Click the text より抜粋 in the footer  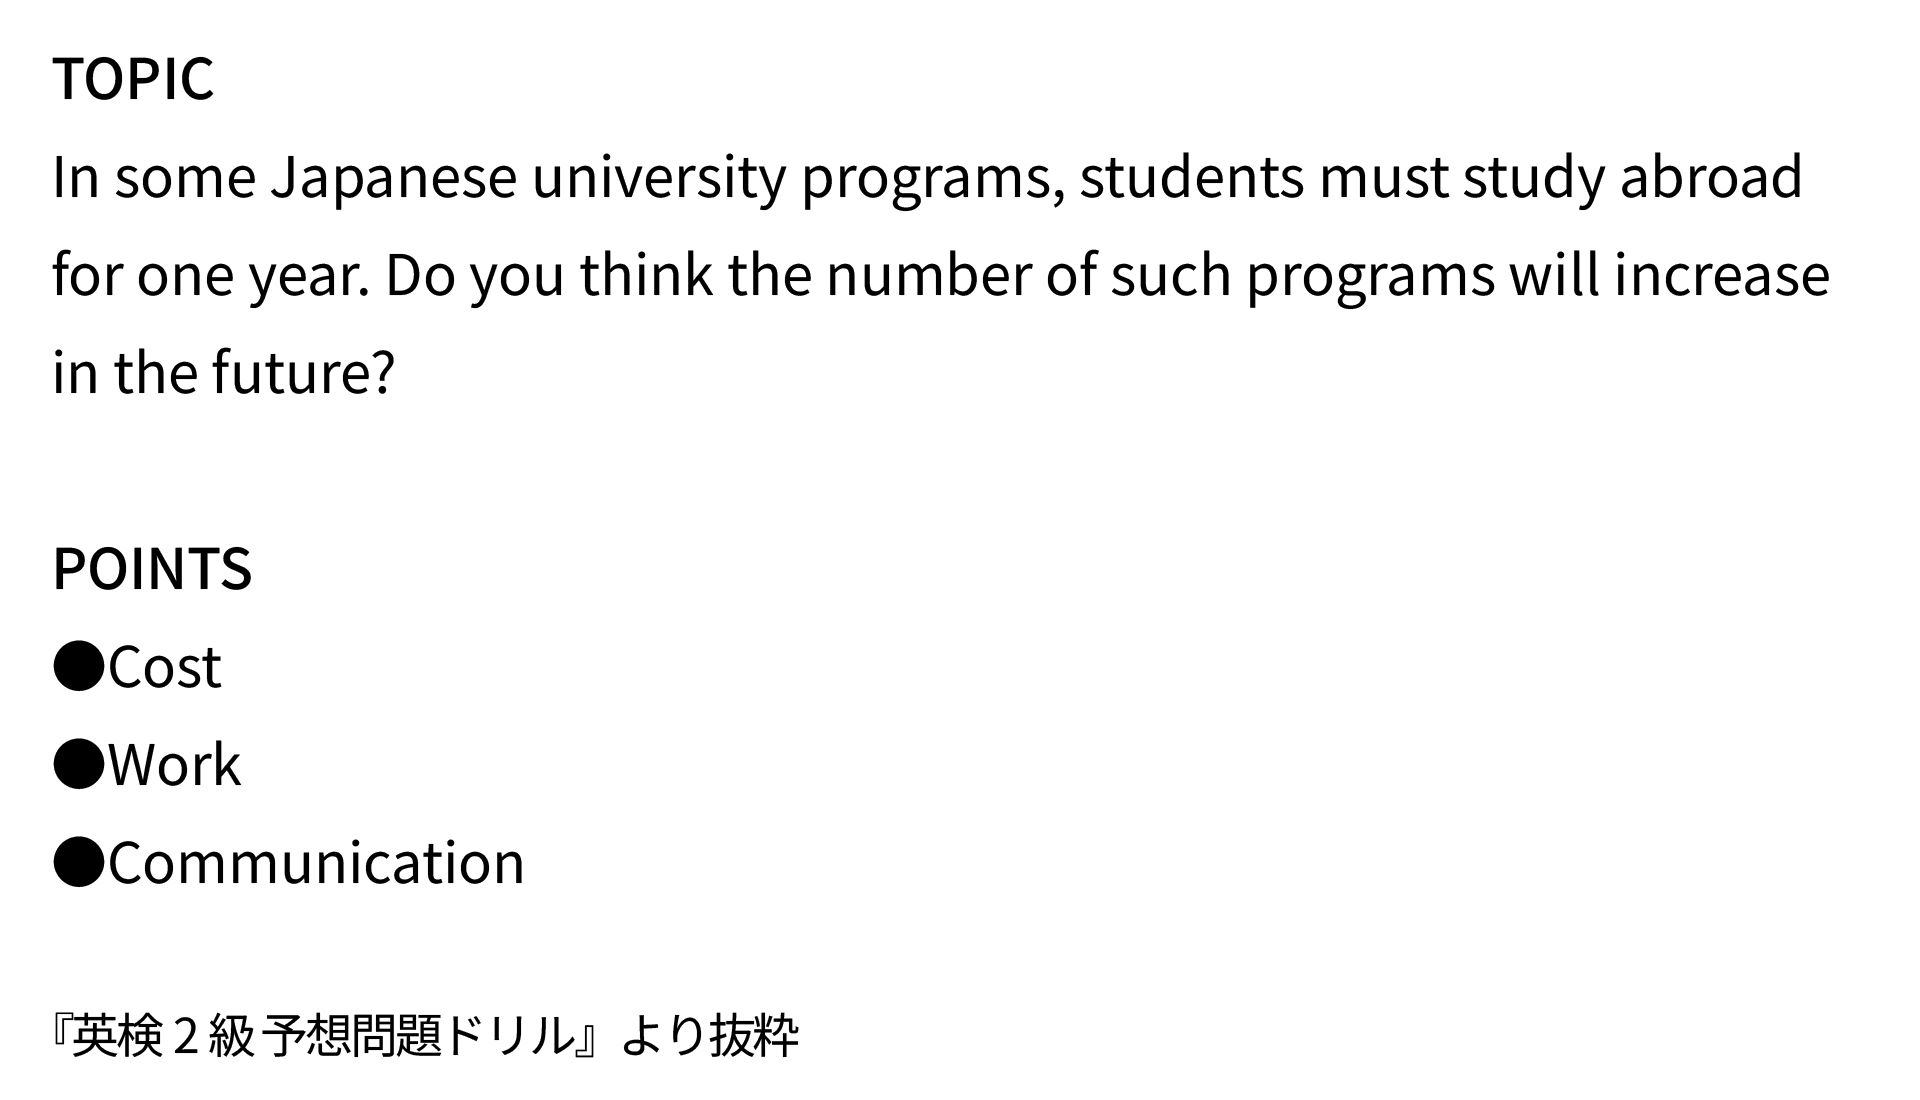point(709,1036)
